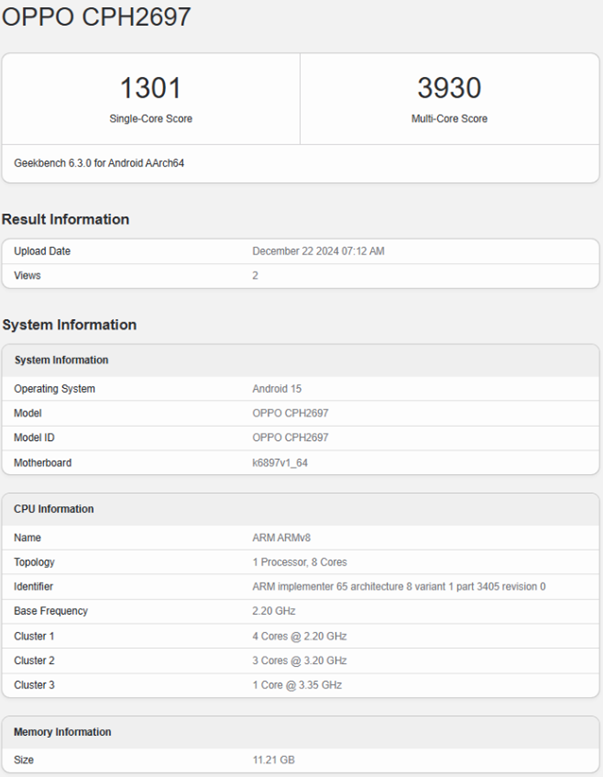This screenshot has width=603, height=777.
Task: Click the Single-Core Score label
Action: click(151, 119)
